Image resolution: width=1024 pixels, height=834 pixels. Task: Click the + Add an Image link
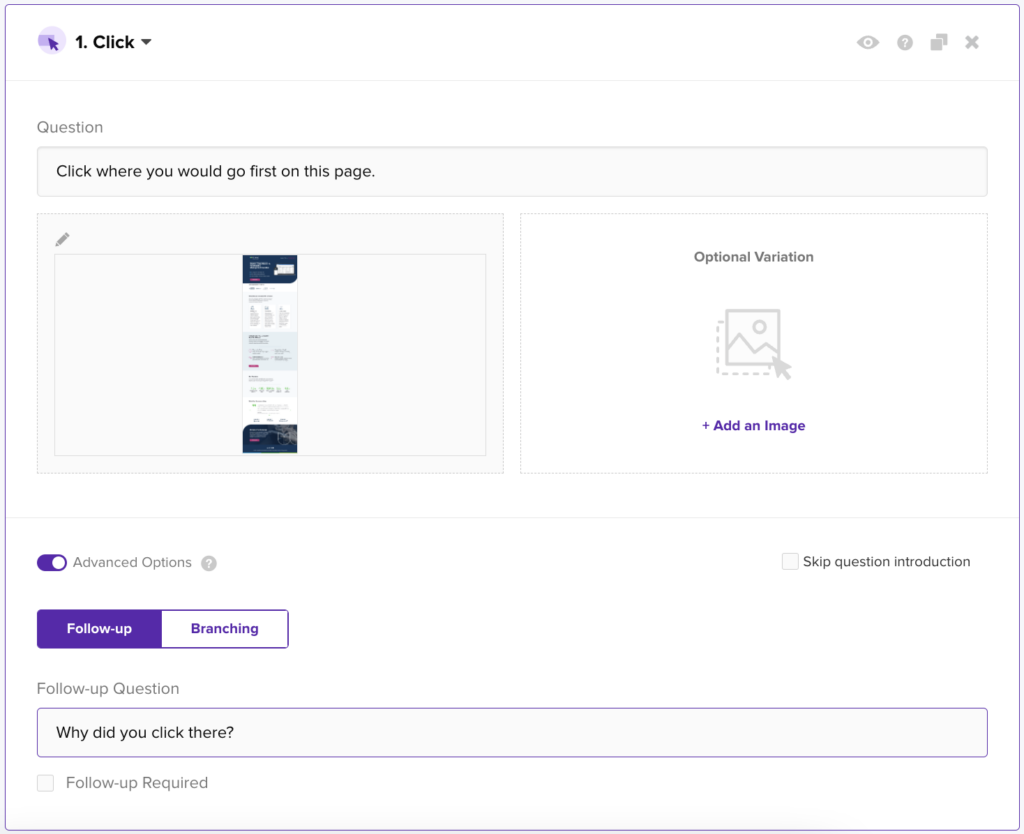(754, 426)
